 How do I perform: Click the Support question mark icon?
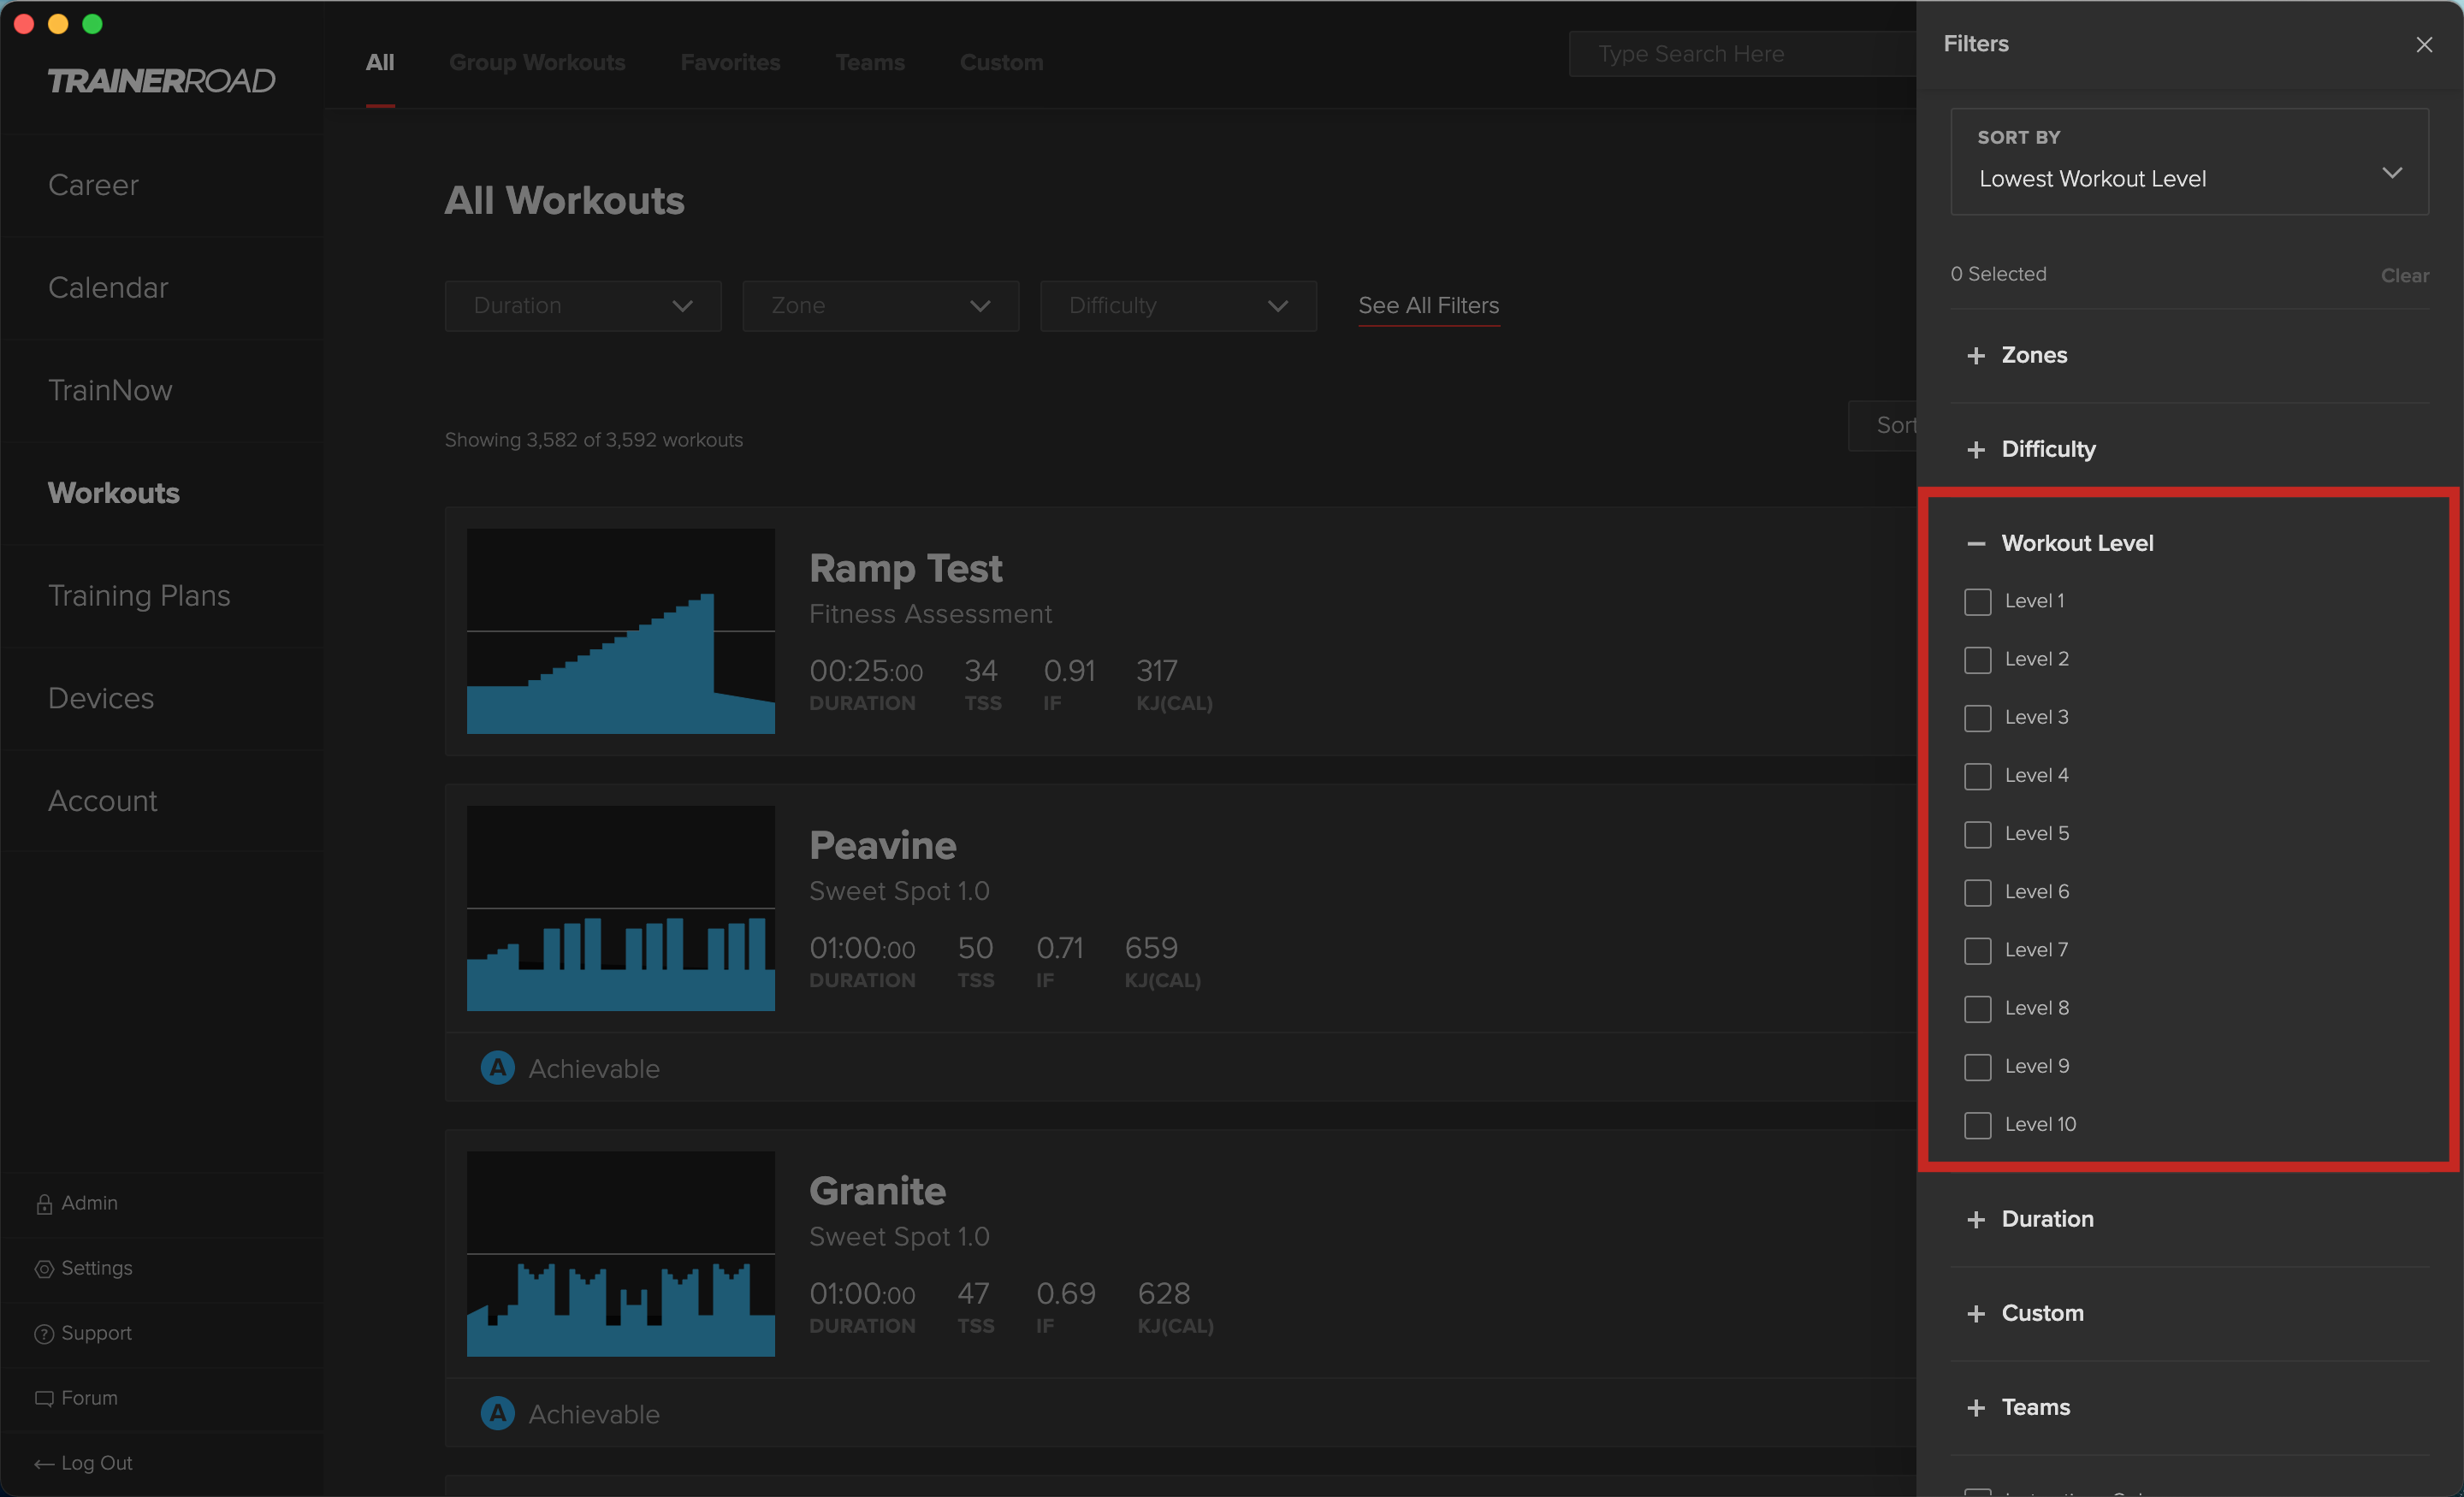(x=44, y=1334)
